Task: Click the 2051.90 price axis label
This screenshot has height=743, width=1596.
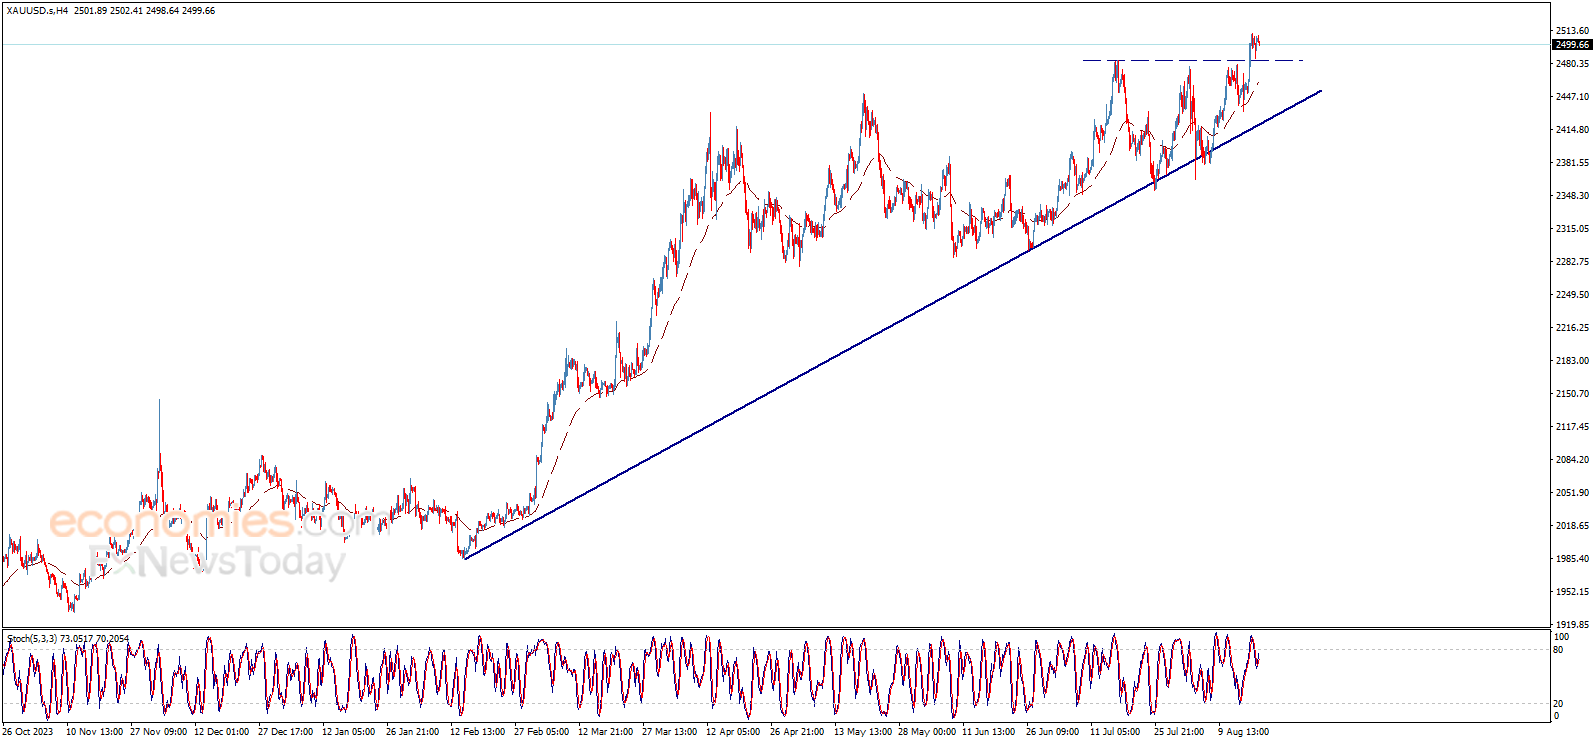Action: [1572, 493]
